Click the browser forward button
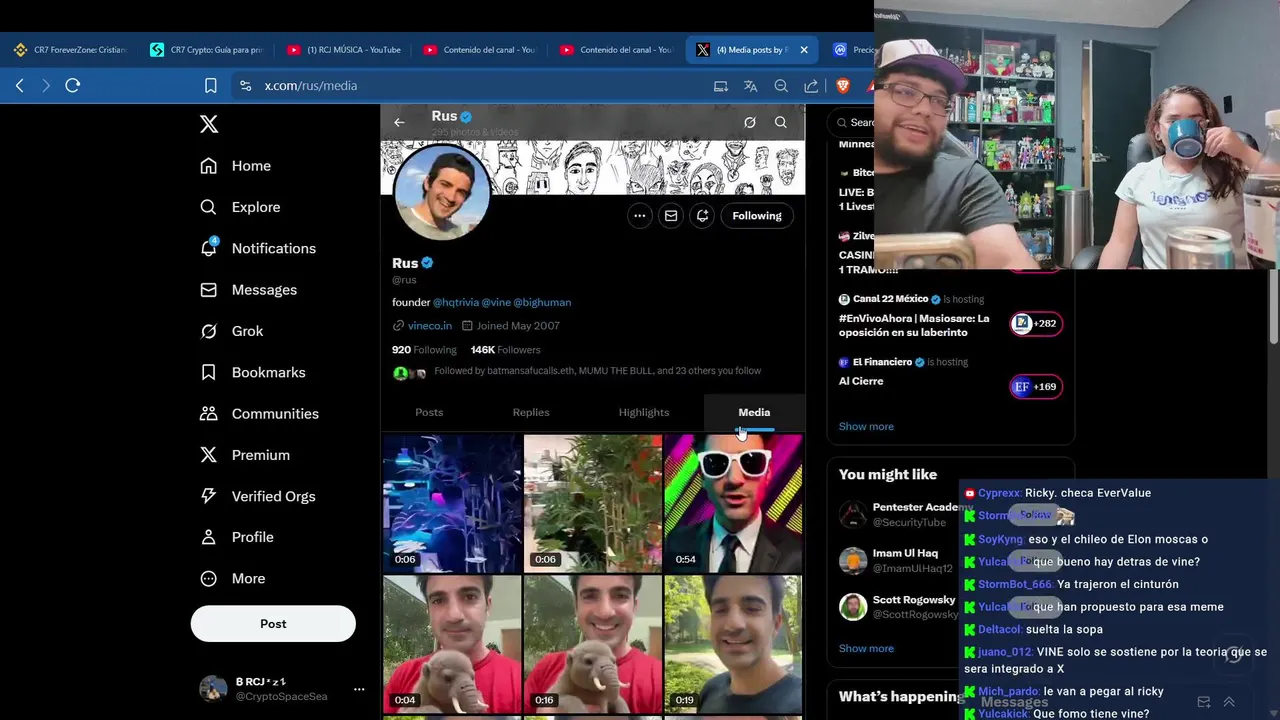 [x=46, y=86]
